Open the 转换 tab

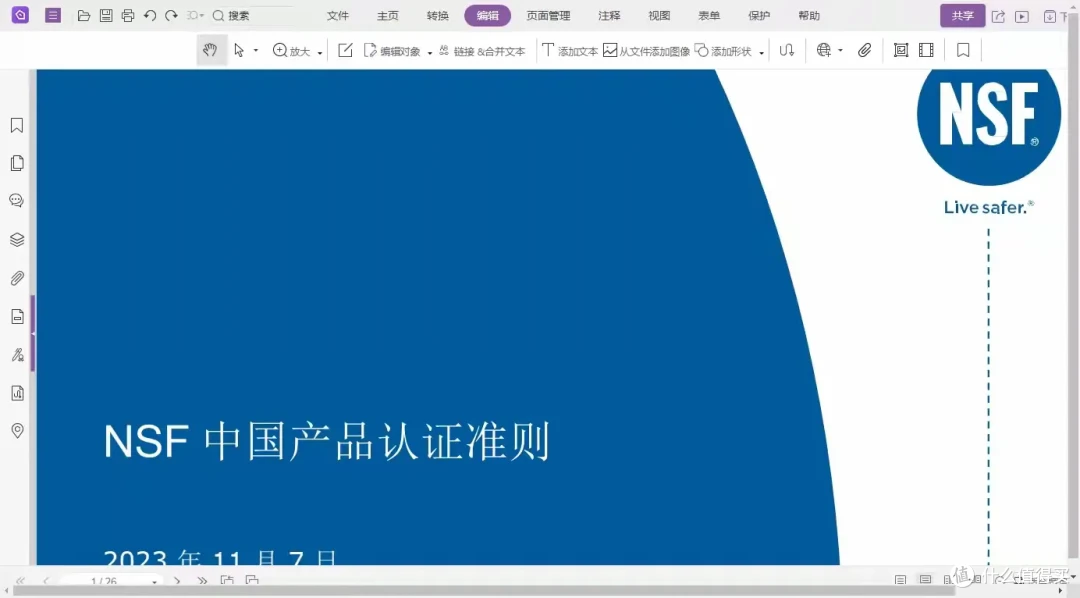pyautogui.click(x=437, y=15)
